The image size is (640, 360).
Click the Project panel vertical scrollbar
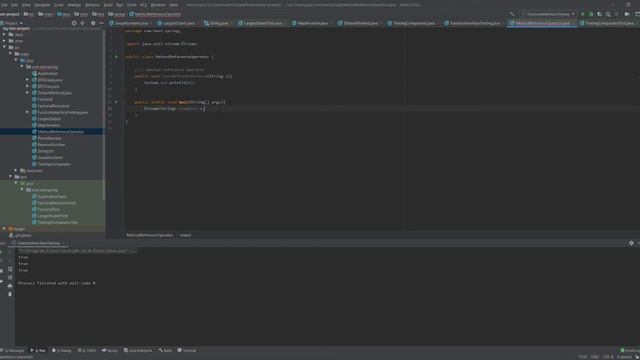(104, 114)
